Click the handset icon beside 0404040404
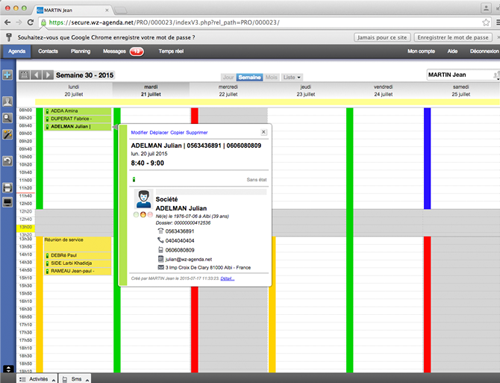500x383 pixels. coord(160,240)
